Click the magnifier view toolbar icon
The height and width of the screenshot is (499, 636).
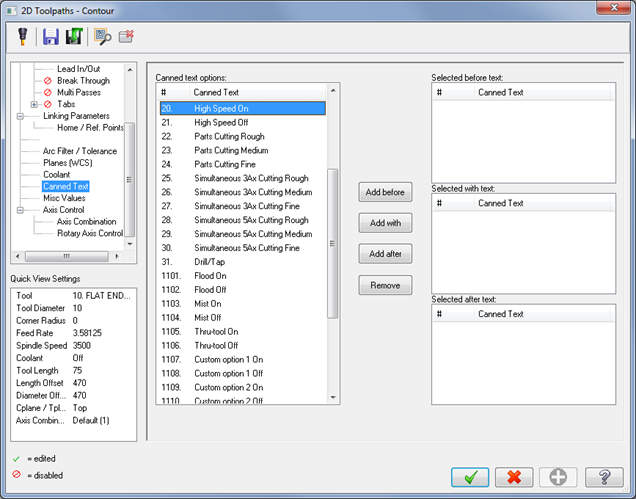click(x=103, y=37)
